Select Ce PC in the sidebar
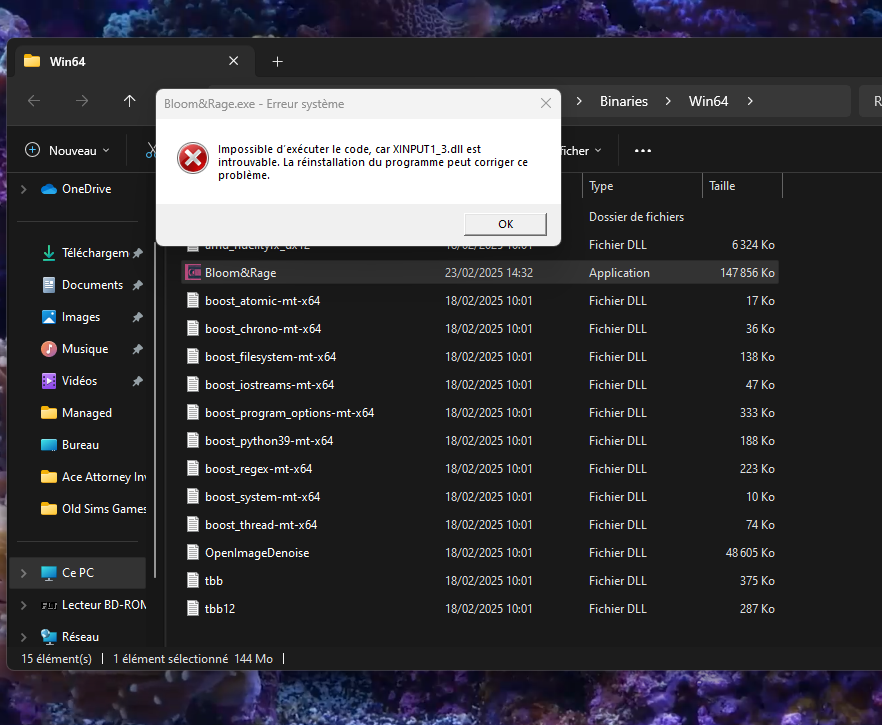 [78, 573]
